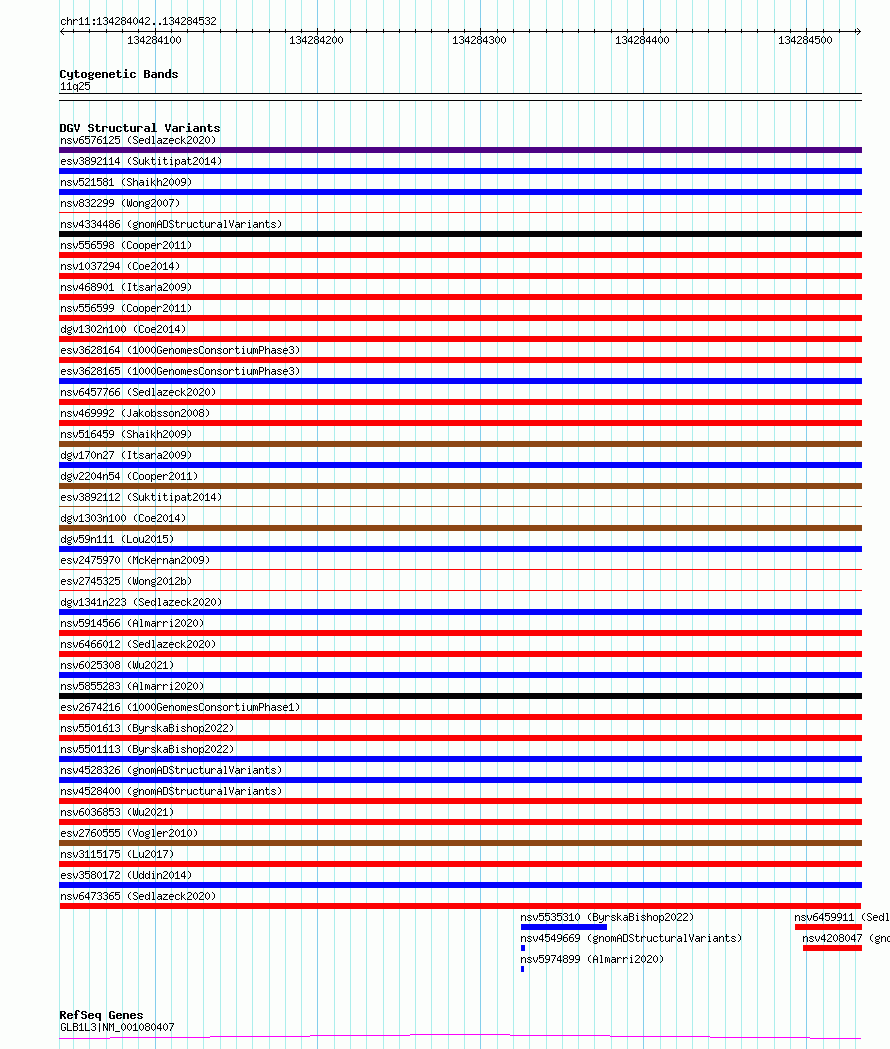This screenshot has height=1049, width=890.
Task: Click dgv170n27 (Itsara2009) label
Action: [126, 455]
